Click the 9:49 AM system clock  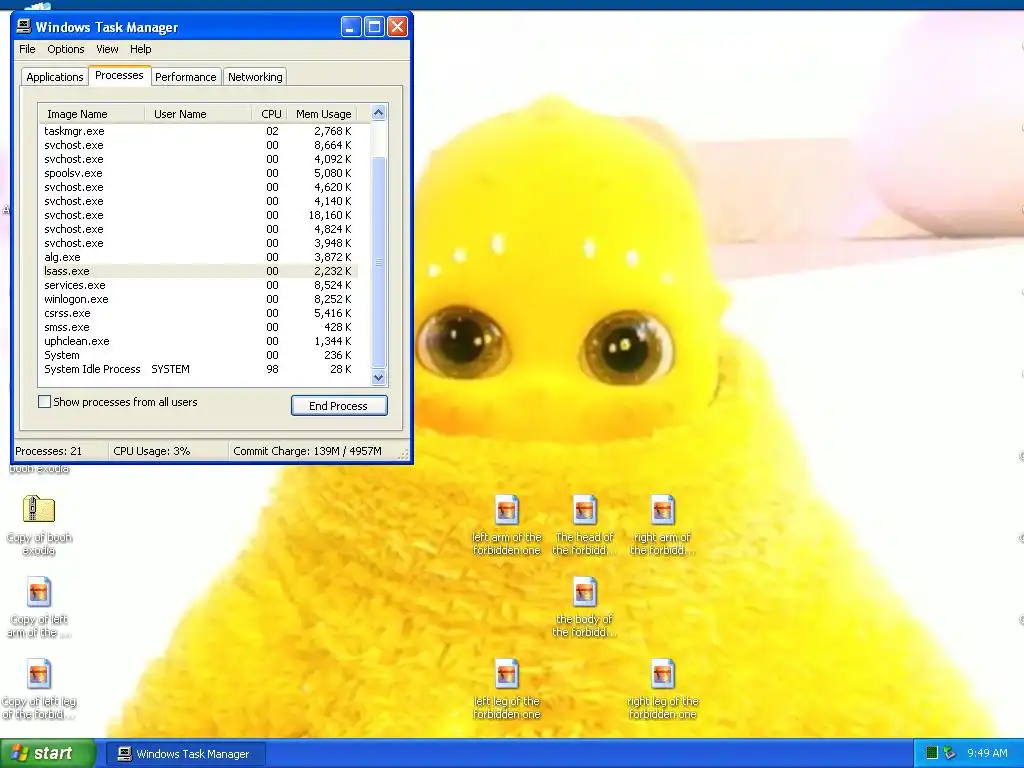click(x=987, y=753)
